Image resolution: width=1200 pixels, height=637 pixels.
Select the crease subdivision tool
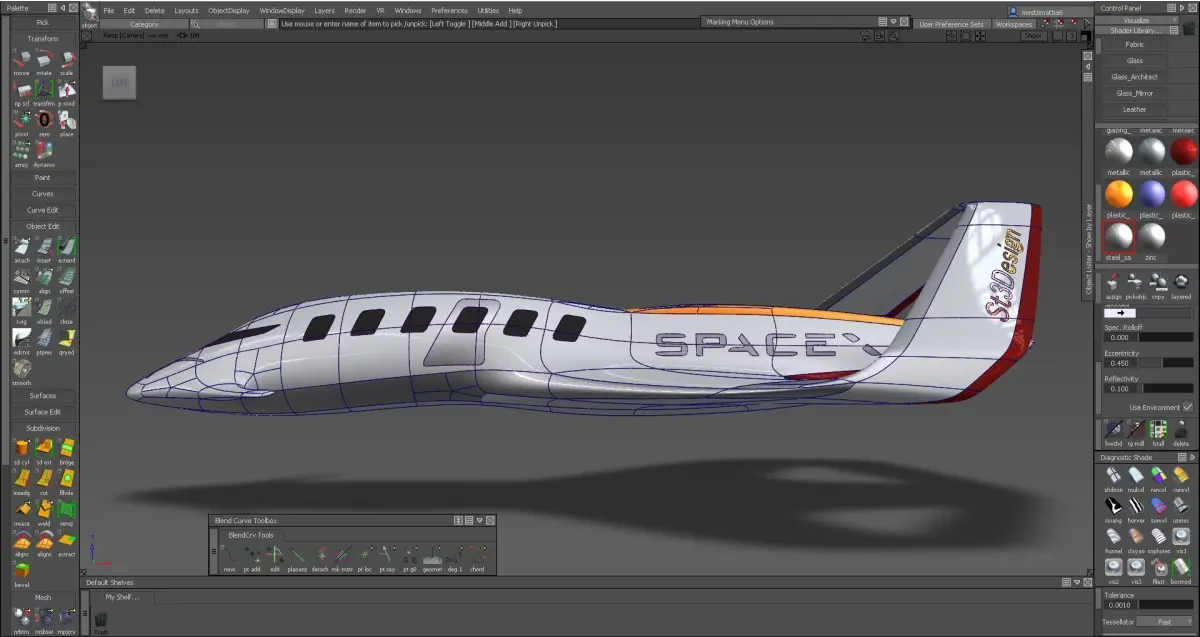21,512
